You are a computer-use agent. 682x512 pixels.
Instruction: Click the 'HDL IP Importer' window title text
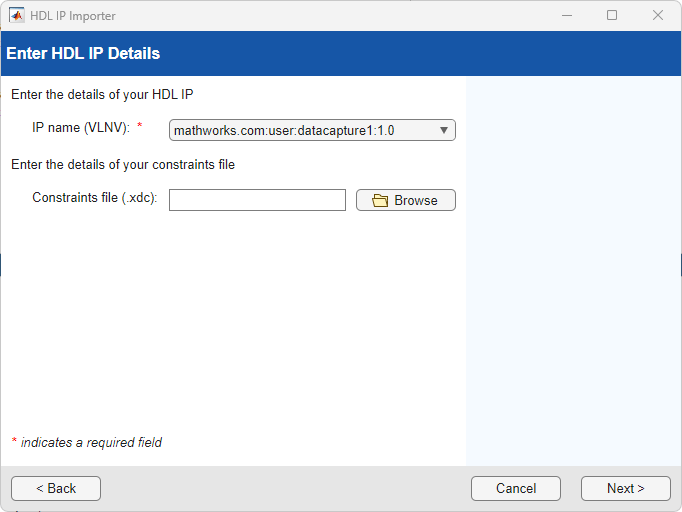coord(73,15)
